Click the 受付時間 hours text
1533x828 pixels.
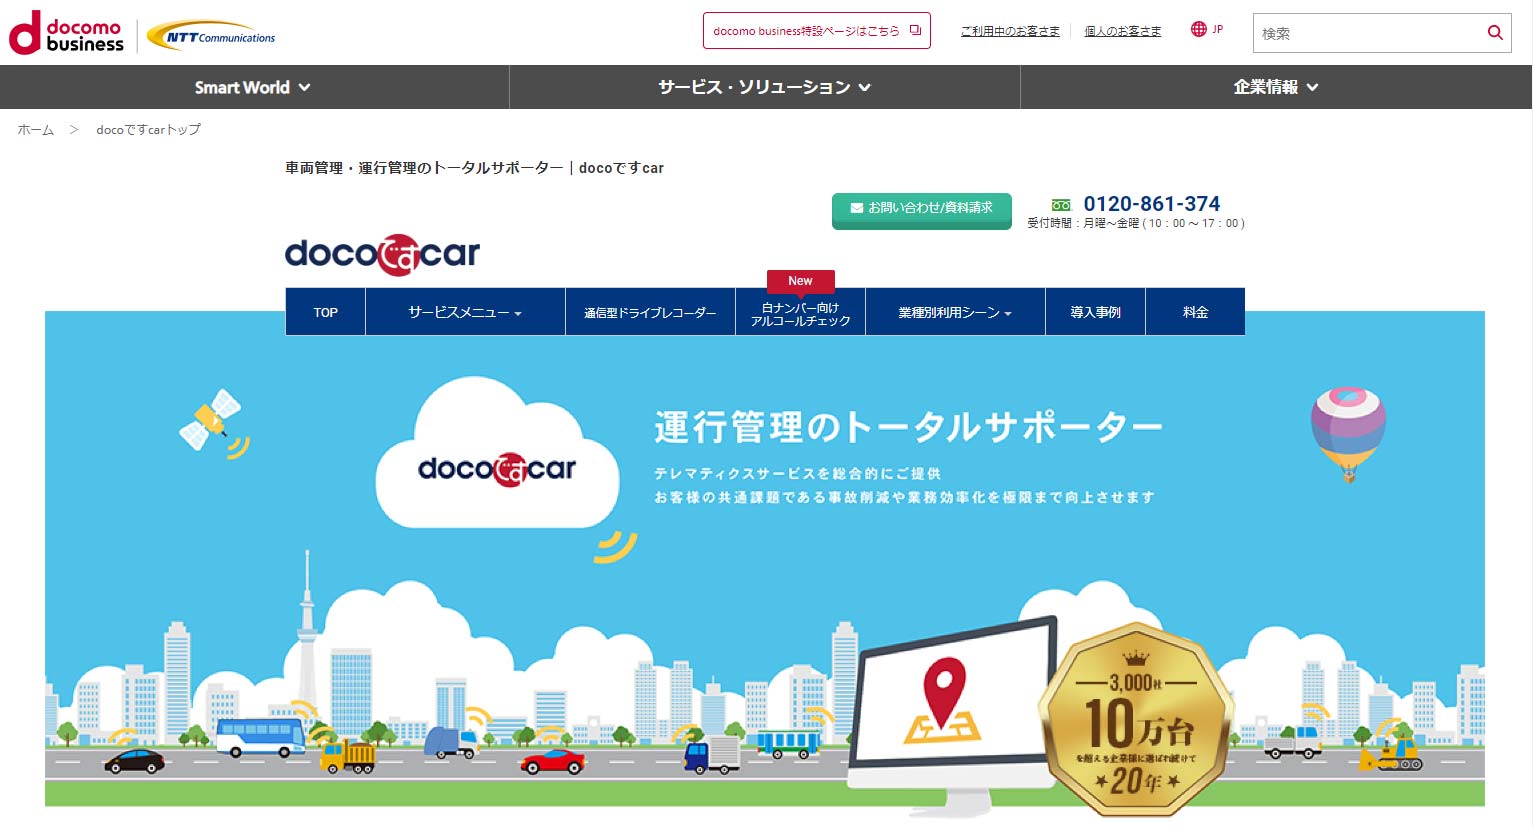click(x=1136, y=224)
